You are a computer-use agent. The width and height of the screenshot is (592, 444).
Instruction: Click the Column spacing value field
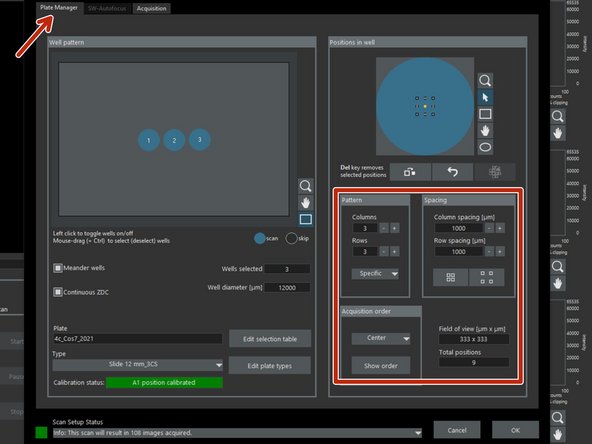tap(459, 228)
